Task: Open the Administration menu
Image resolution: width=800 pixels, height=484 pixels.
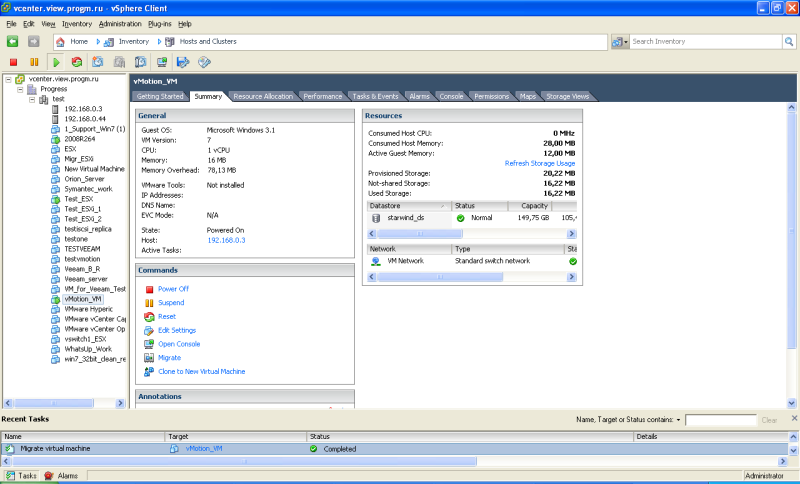Action: coord(120,24)
